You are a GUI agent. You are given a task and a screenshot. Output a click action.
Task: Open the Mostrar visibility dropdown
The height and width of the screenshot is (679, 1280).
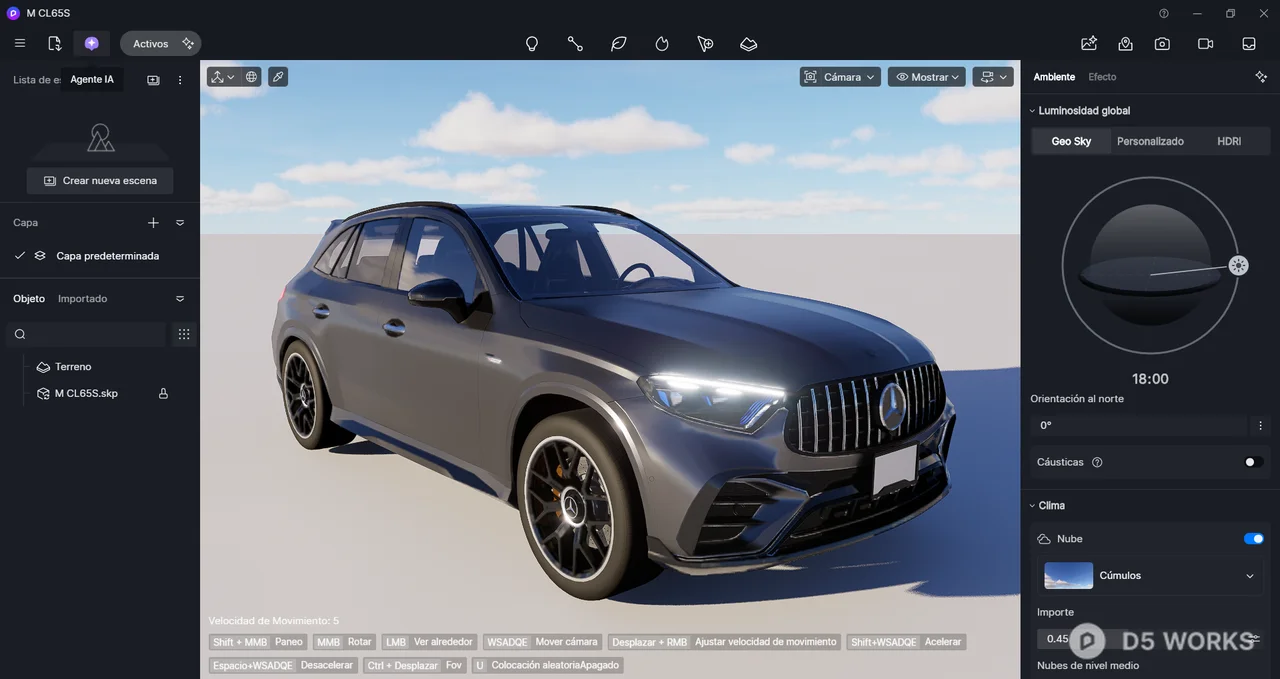927,77
